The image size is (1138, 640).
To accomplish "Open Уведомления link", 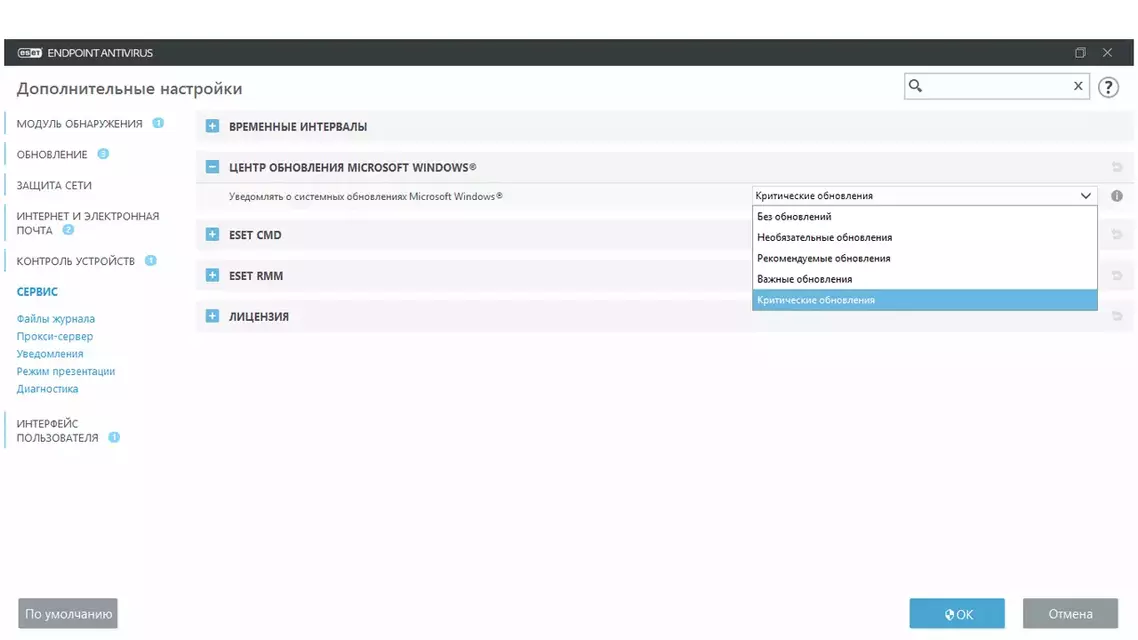I will 49,353.
